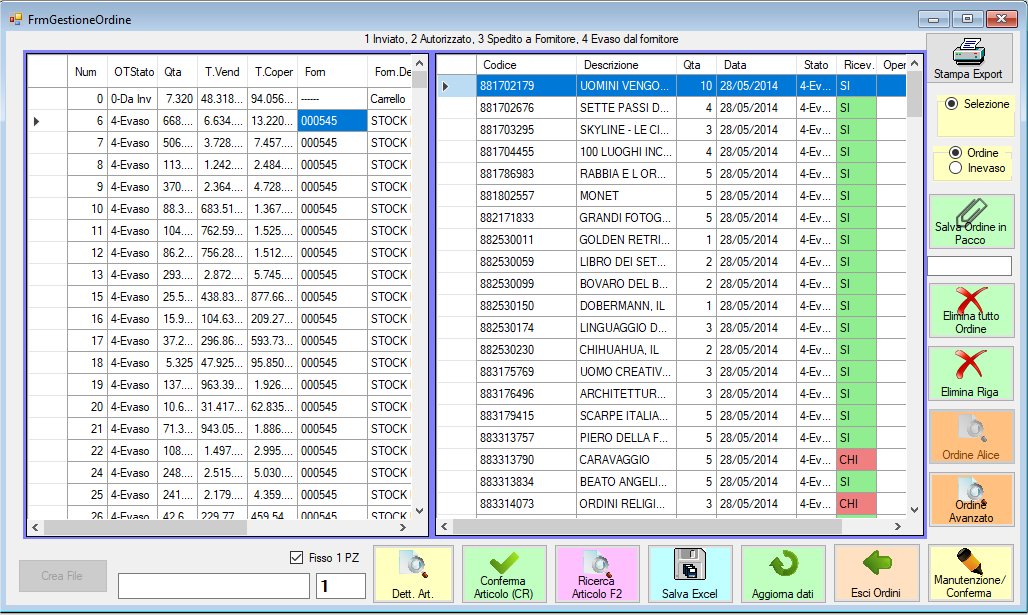Click Salva Excel floppy disk button

pyautogui.click(x=690, y=574)
